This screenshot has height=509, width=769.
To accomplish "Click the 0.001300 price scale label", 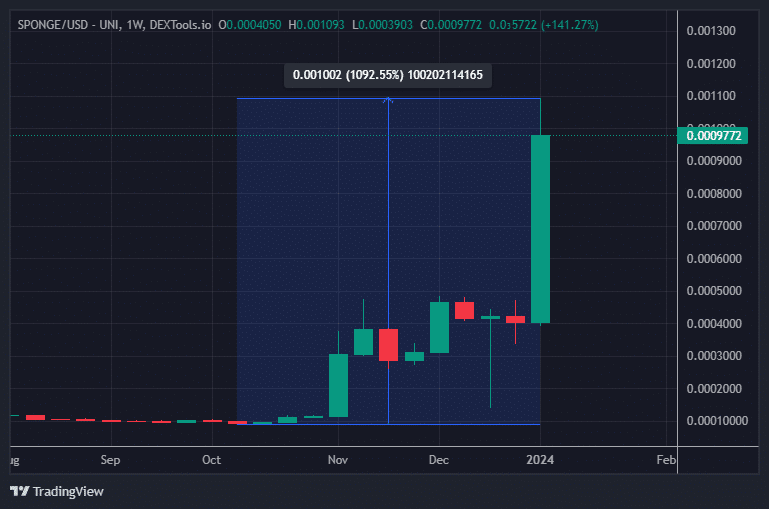I will [x=711, y=31].
